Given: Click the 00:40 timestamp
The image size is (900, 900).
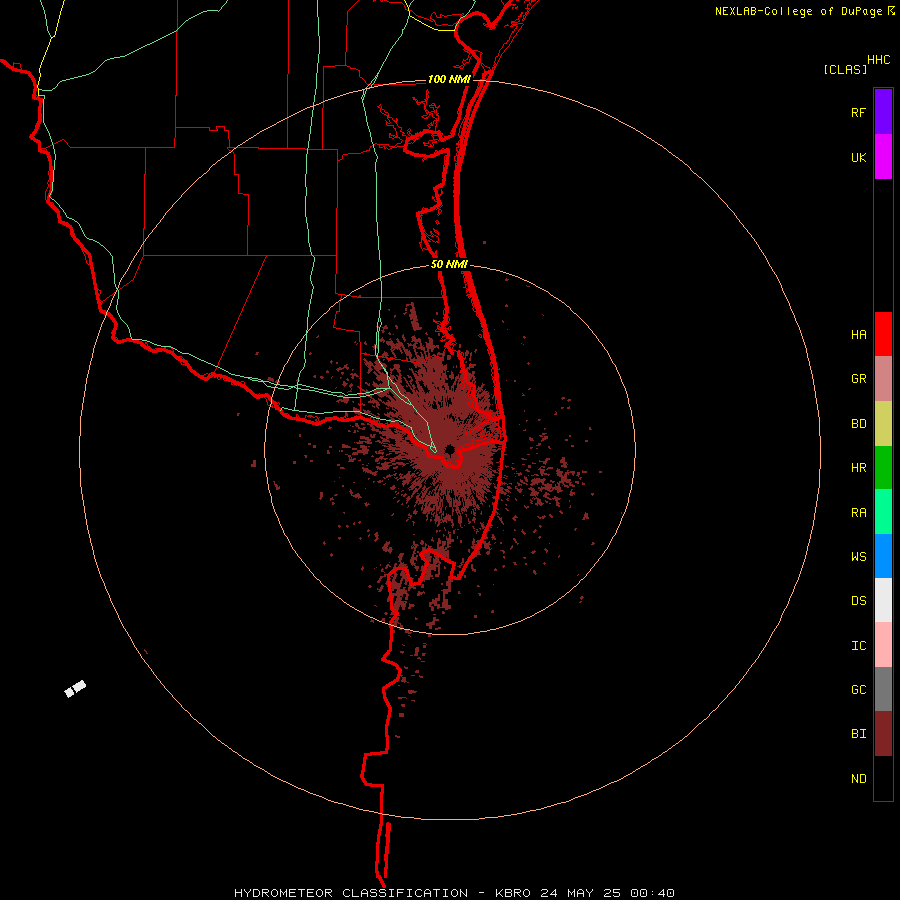Looking at the screenshot, I should click(x=652, y=893).
